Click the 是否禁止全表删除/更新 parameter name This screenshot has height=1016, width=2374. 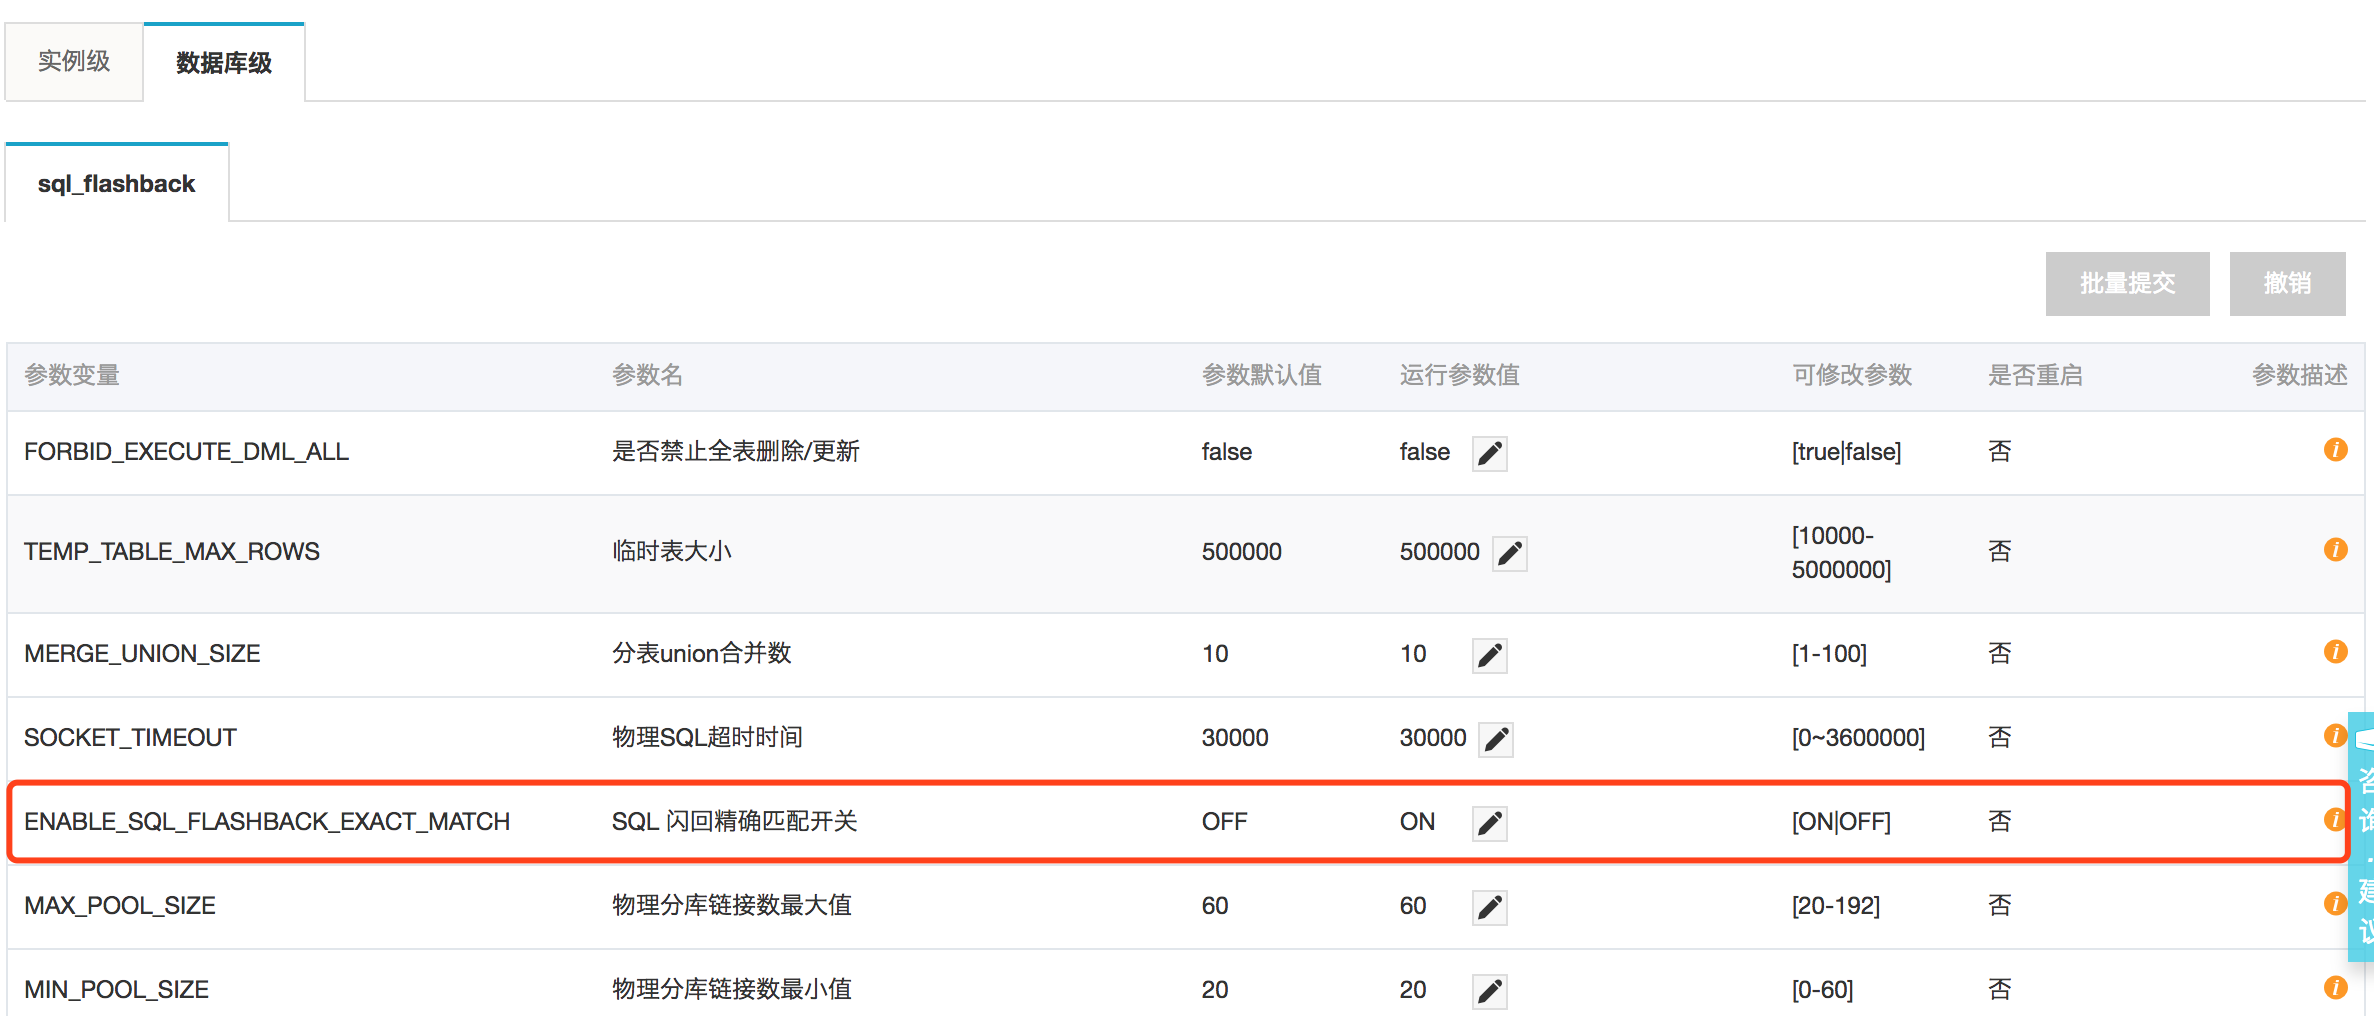tap(736, 452)
